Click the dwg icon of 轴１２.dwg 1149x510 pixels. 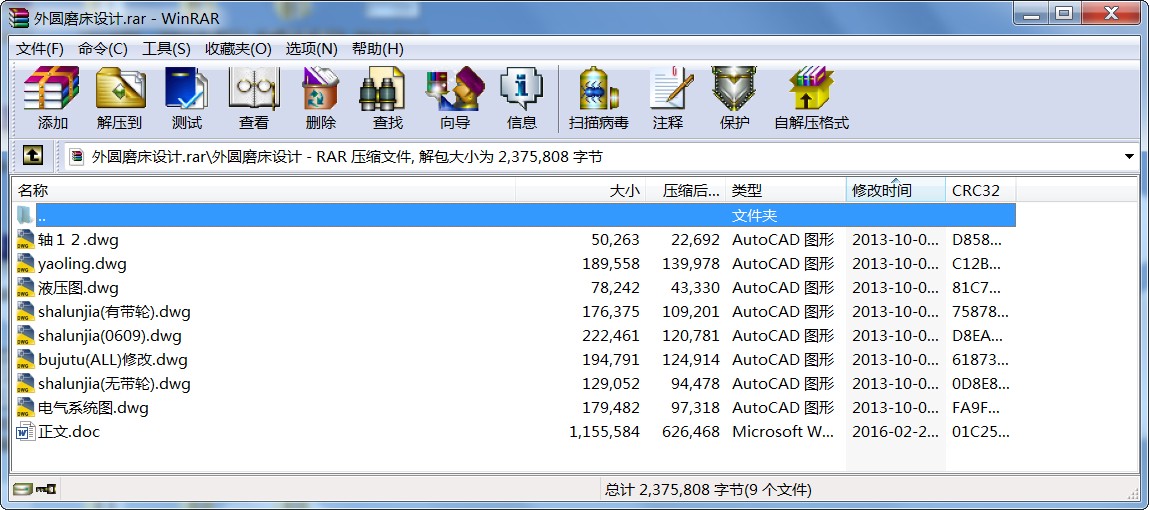(x=26, y=239)
